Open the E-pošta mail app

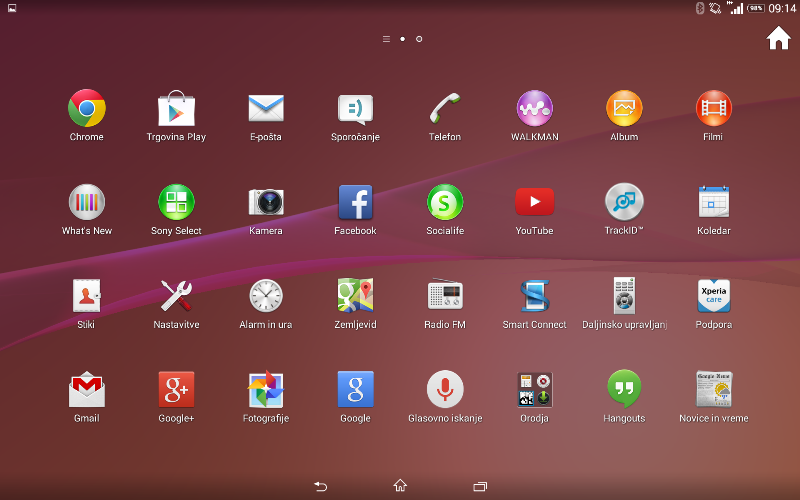[266, 108]
